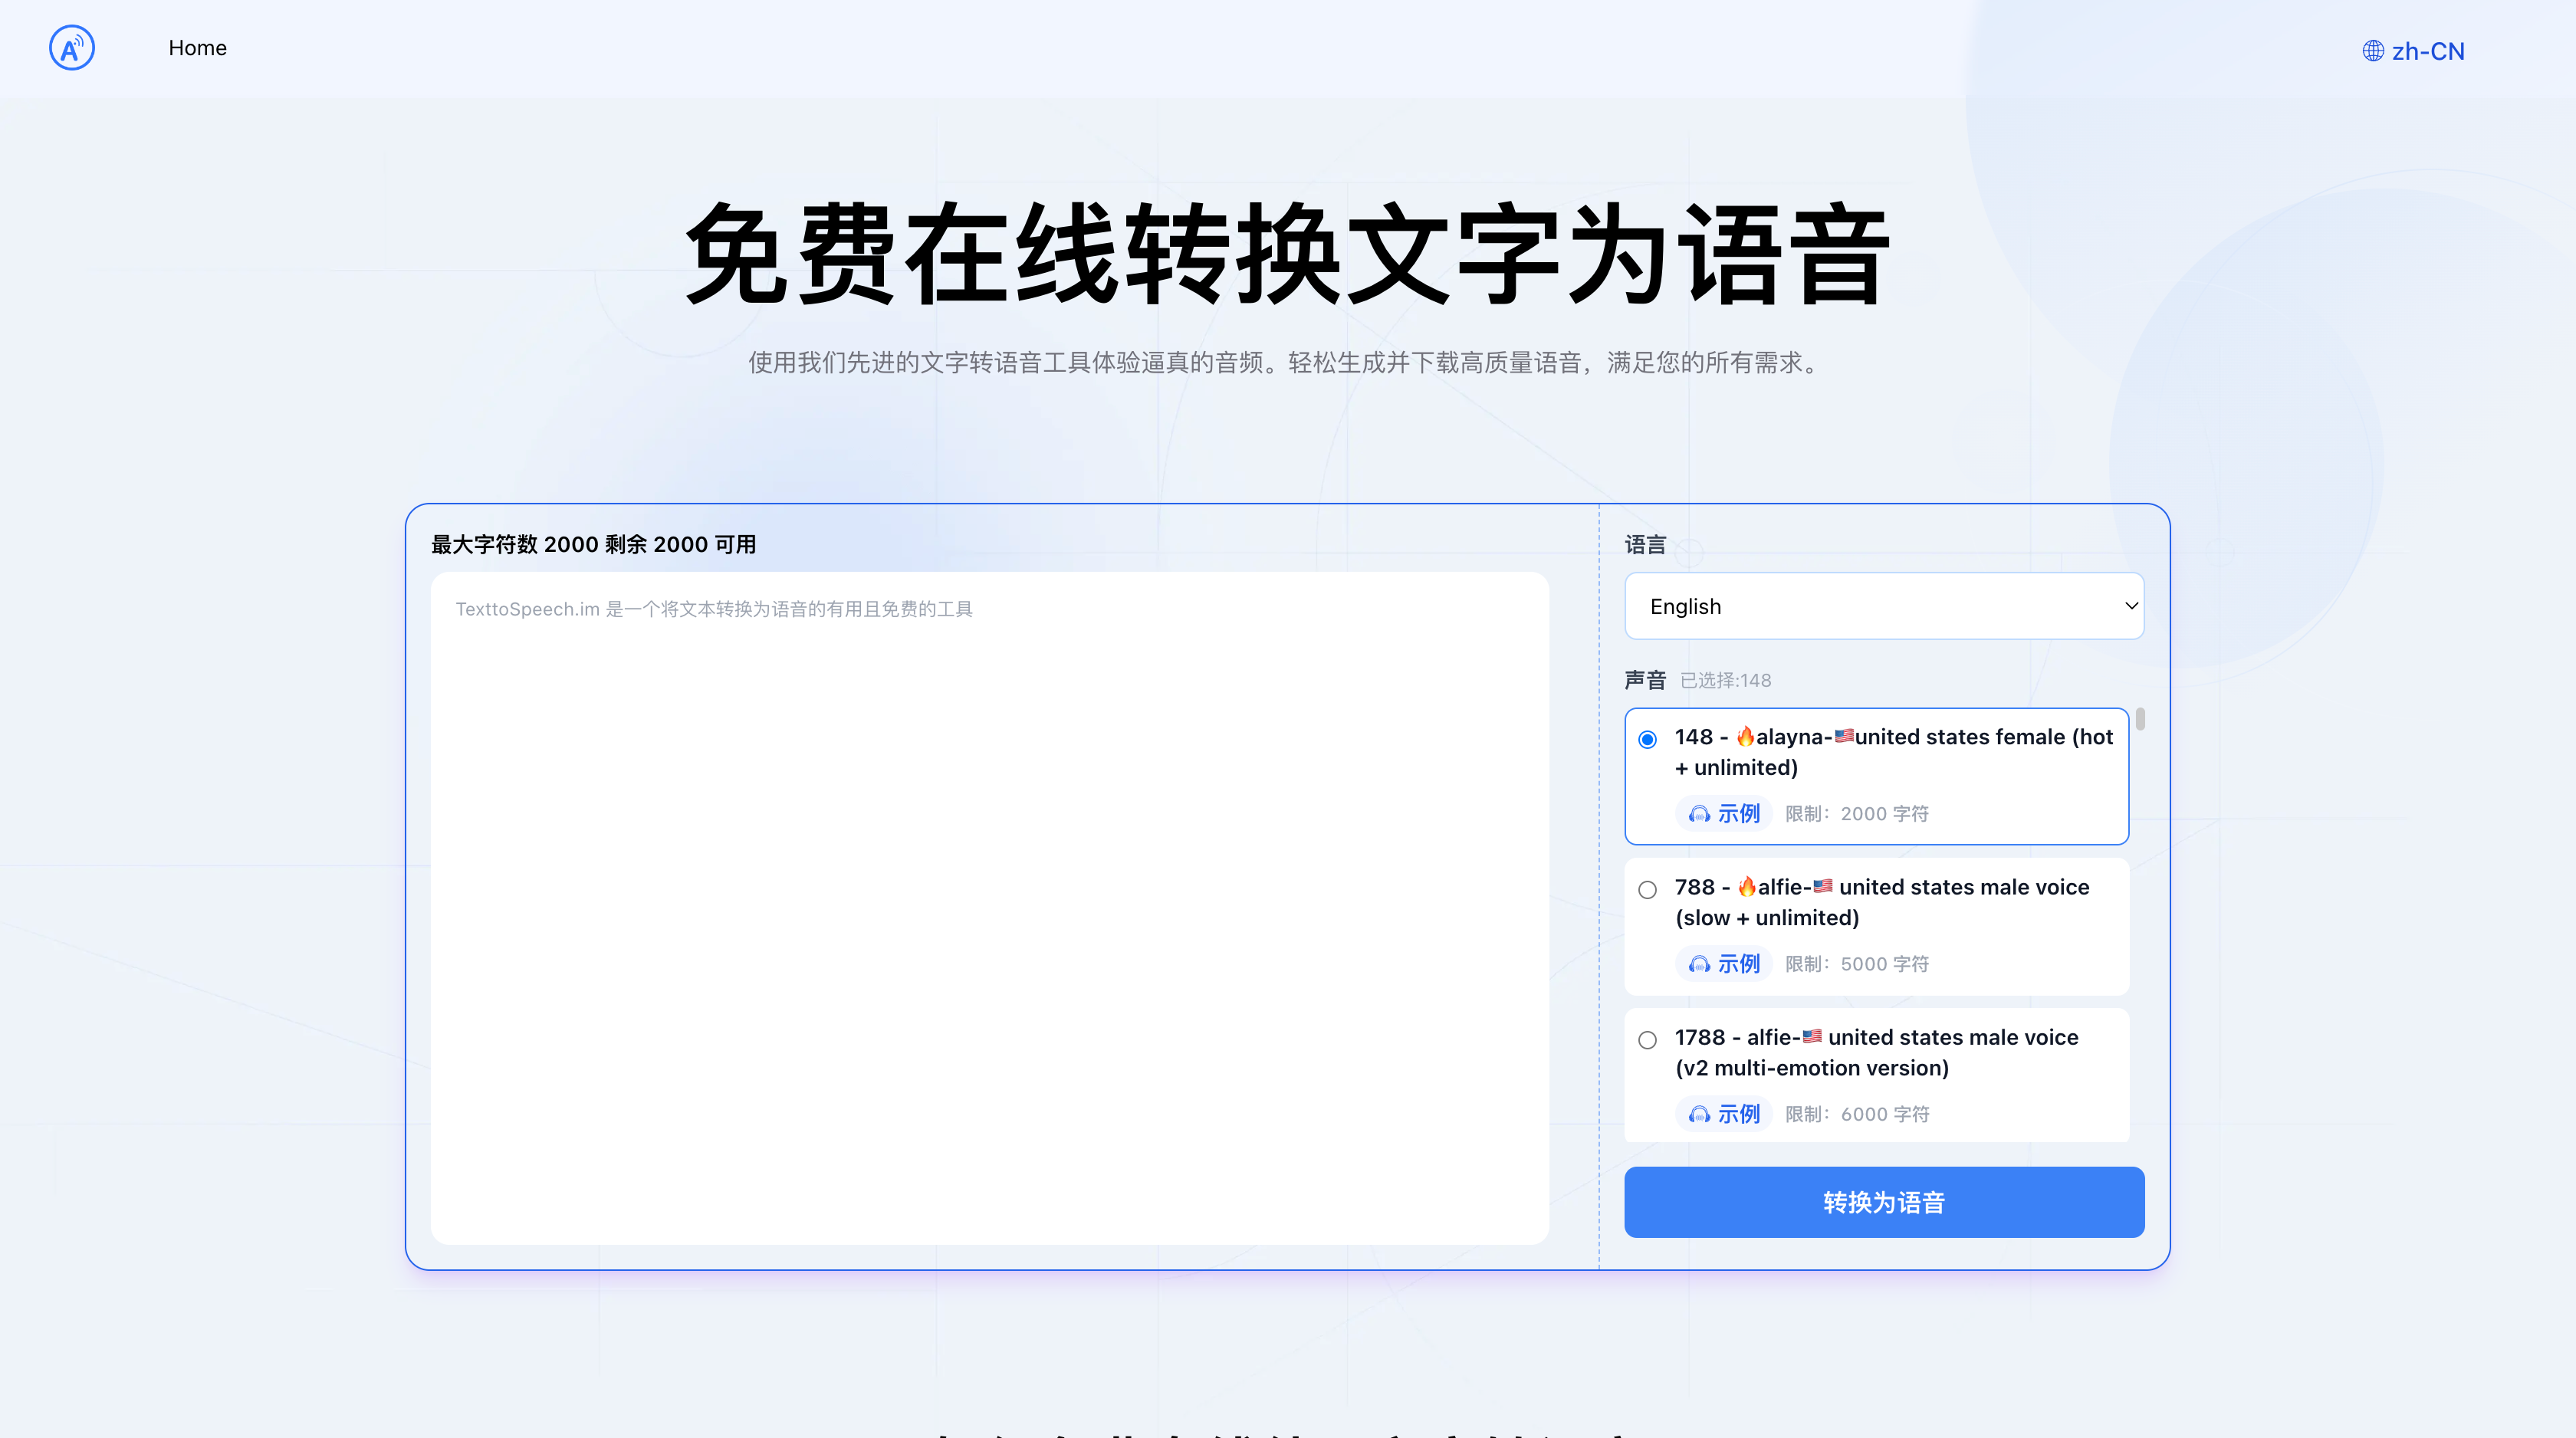
Task: Expand the English language dropdown
Action: point(1884,606)
